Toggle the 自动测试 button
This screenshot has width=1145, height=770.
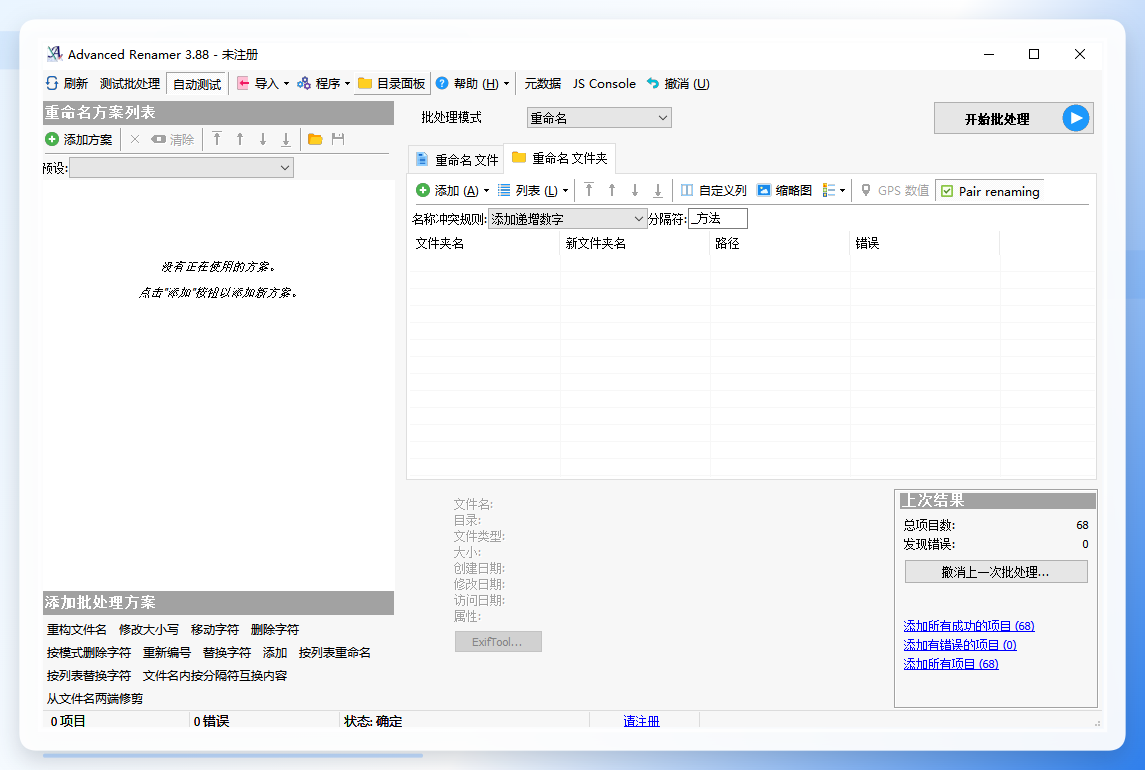[x=197, y=84]
